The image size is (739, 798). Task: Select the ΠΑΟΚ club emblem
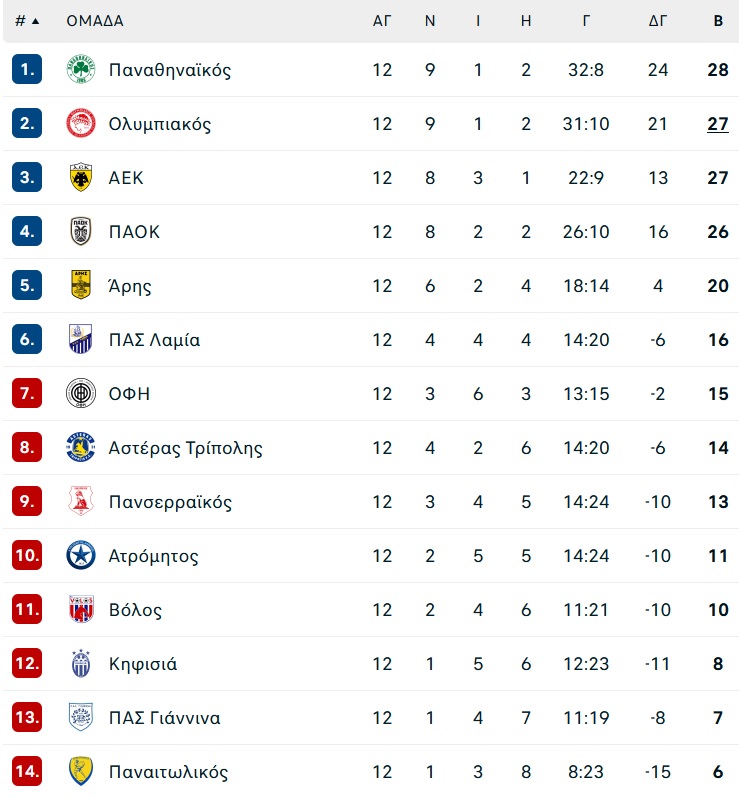81,231
